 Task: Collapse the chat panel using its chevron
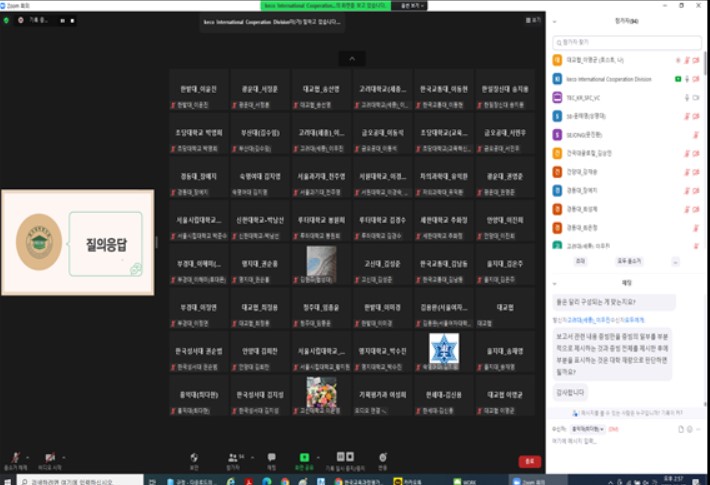point(557,283)
